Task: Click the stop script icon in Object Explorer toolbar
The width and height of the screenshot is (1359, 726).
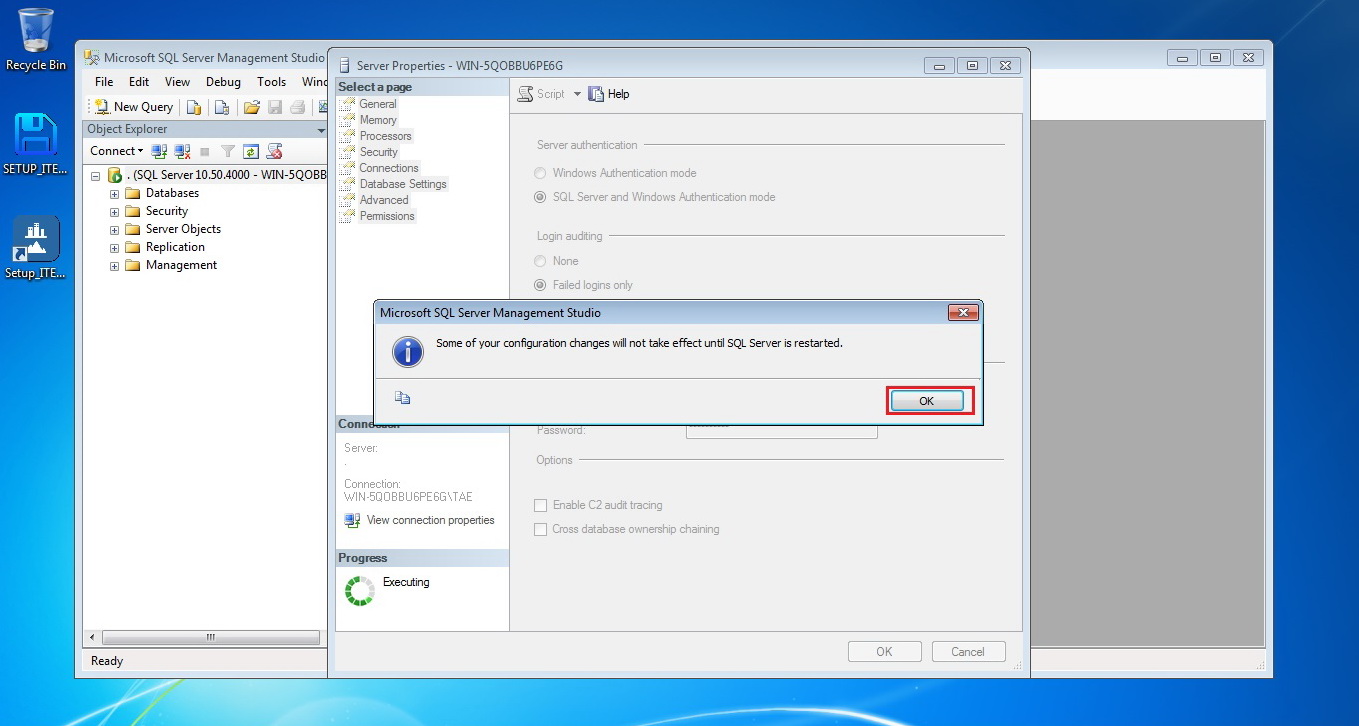Action: click(274, 151)
